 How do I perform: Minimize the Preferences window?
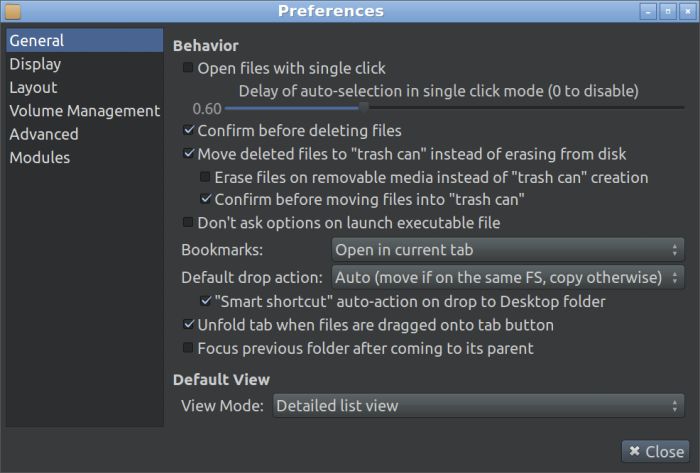tap(647, 12)
